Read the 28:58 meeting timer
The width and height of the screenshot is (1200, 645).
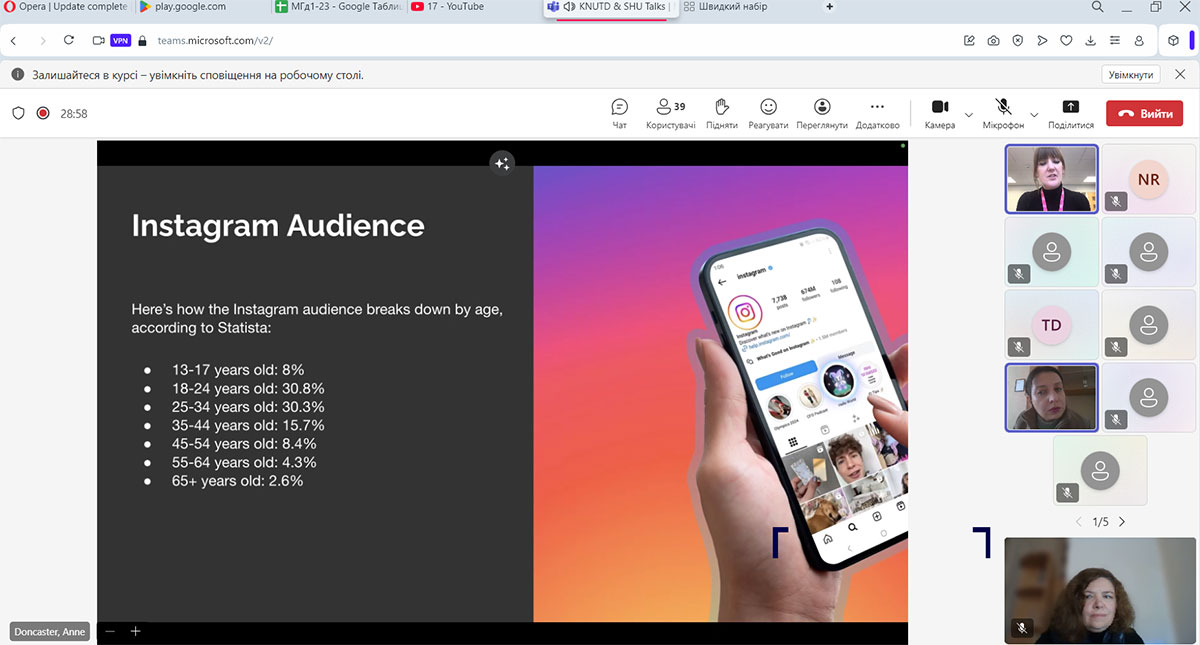tap(74, 114)
